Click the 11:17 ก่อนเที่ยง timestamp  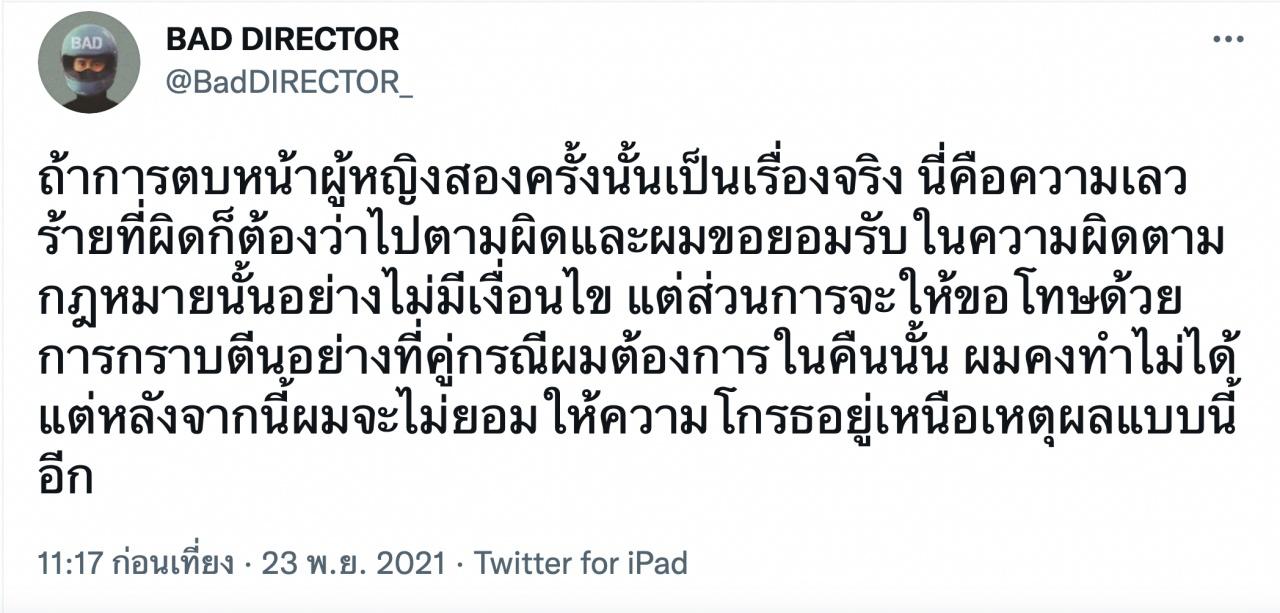[136, 562]
